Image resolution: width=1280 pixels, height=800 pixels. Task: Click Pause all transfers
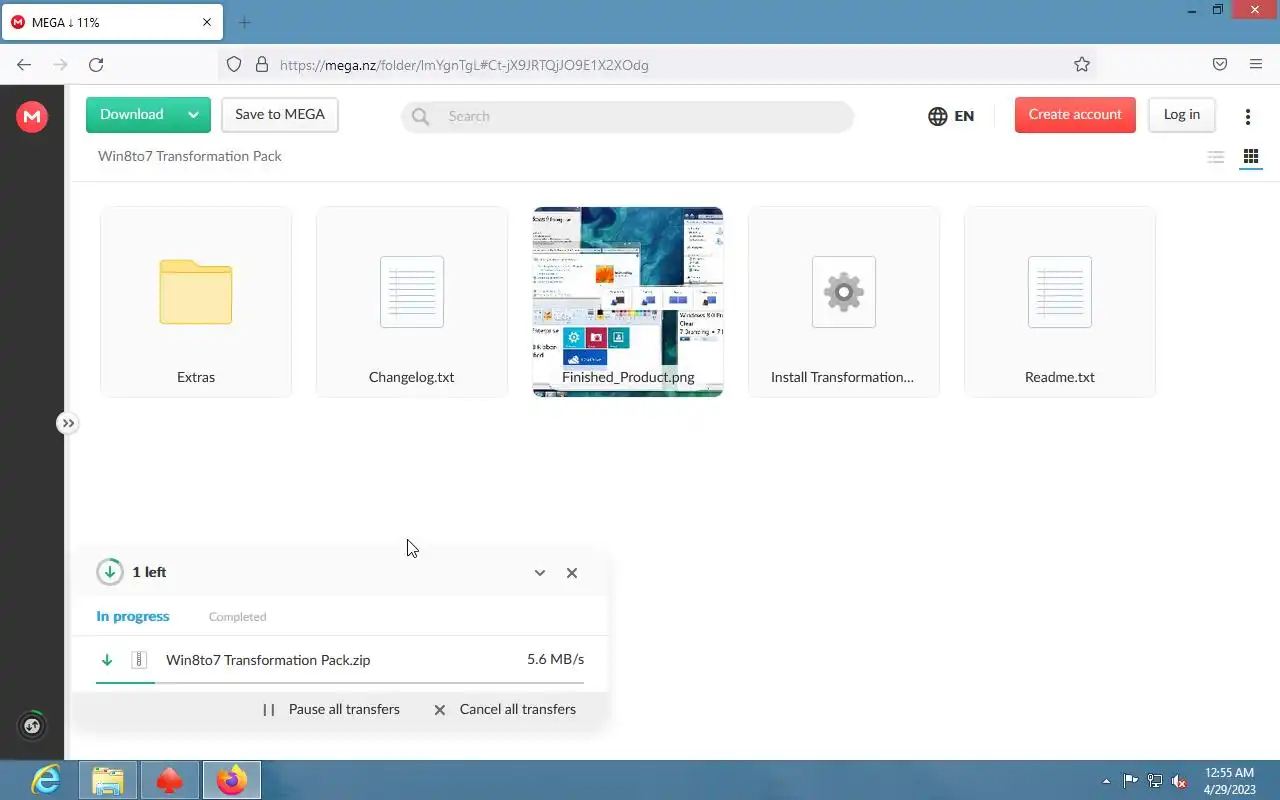click(x=331, y=710)
